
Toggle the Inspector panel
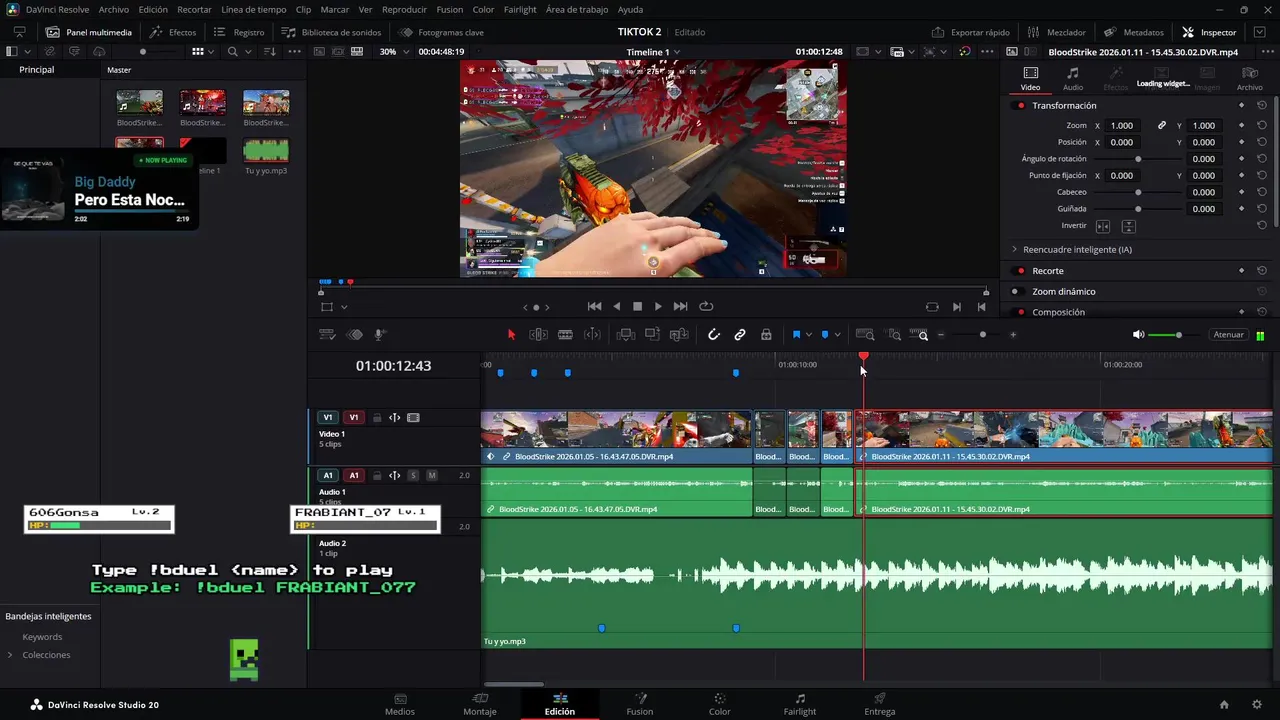(1209, 32)
